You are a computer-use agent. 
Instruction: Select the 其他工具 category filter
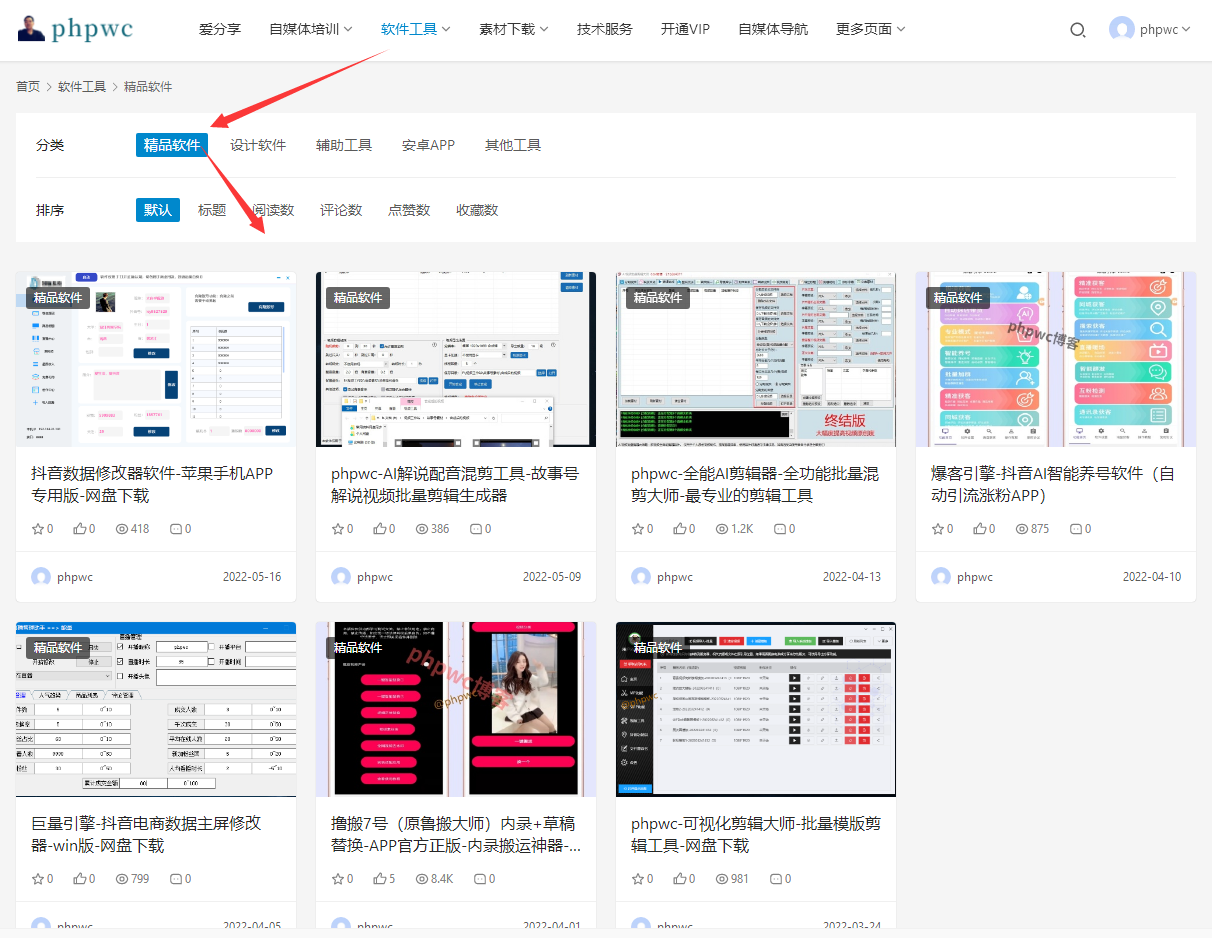click(513, 145)
